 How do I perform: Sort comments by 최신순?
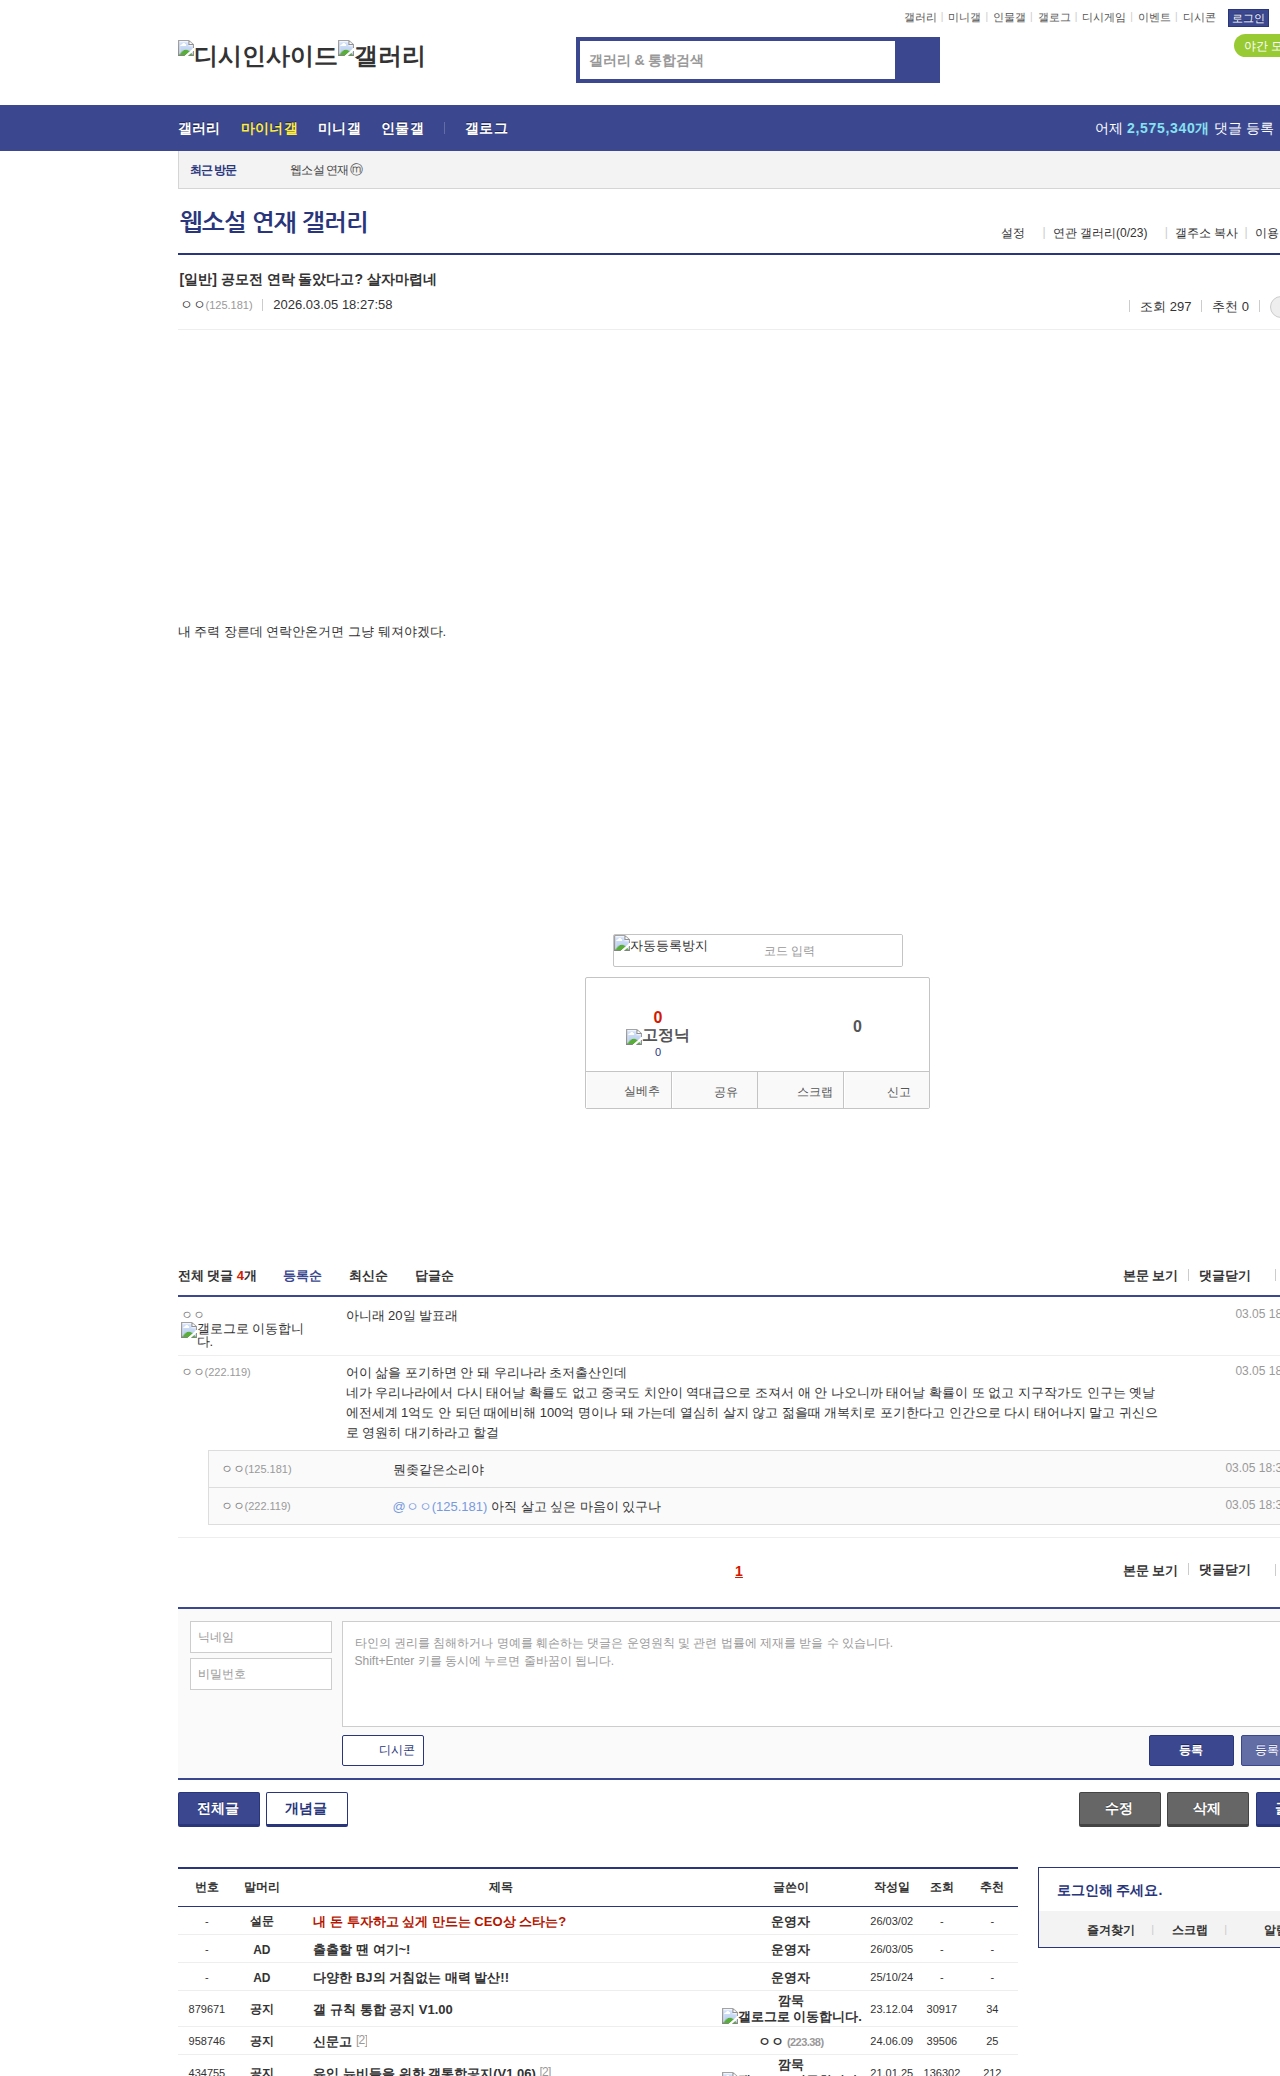[368, 1276]
